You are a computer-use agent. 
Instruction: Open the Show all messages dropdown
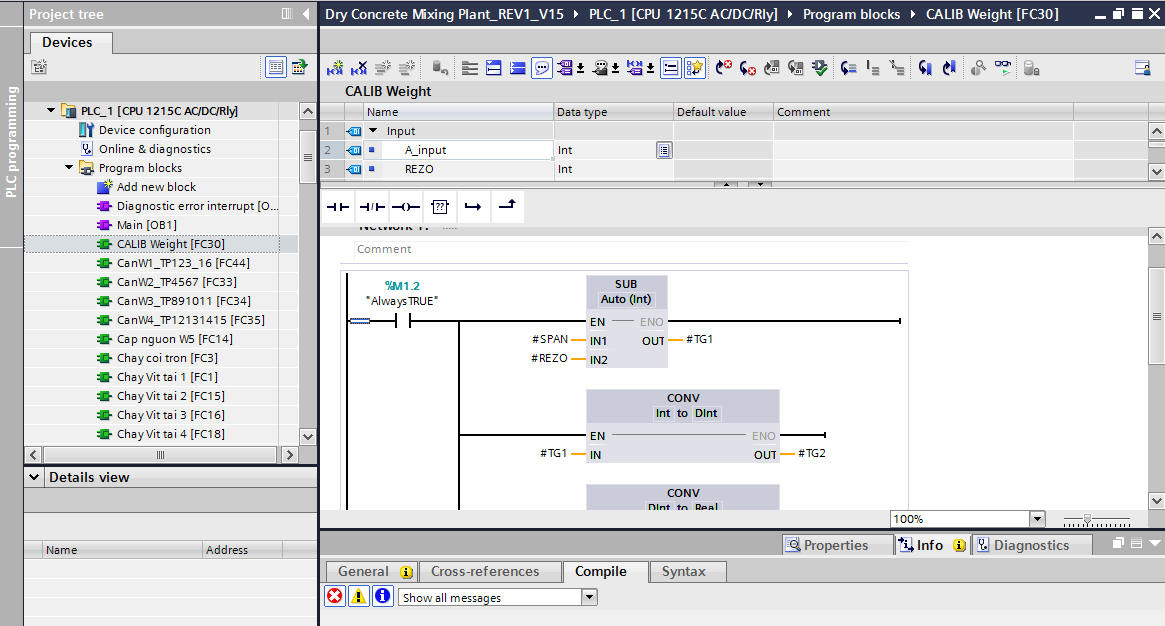tap(589, 597)
